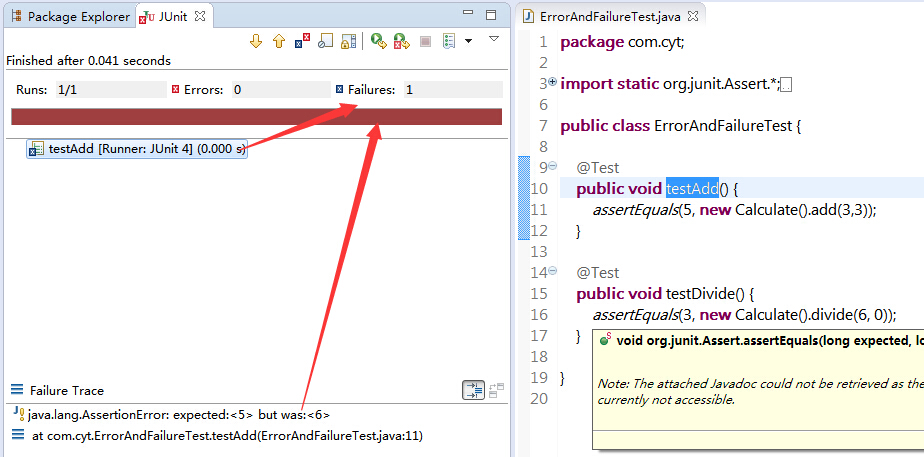Click the blue Failures indicator icon
The image size is (924, 457).
pos(339,90)
